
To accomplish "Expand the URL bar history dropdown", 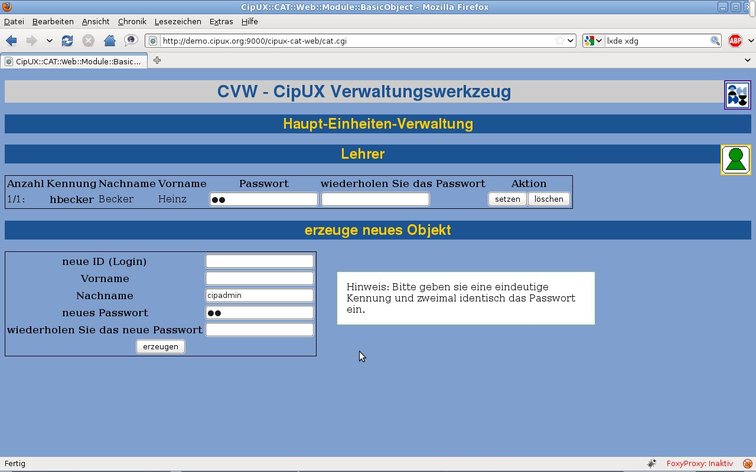I will click(570, 41).
